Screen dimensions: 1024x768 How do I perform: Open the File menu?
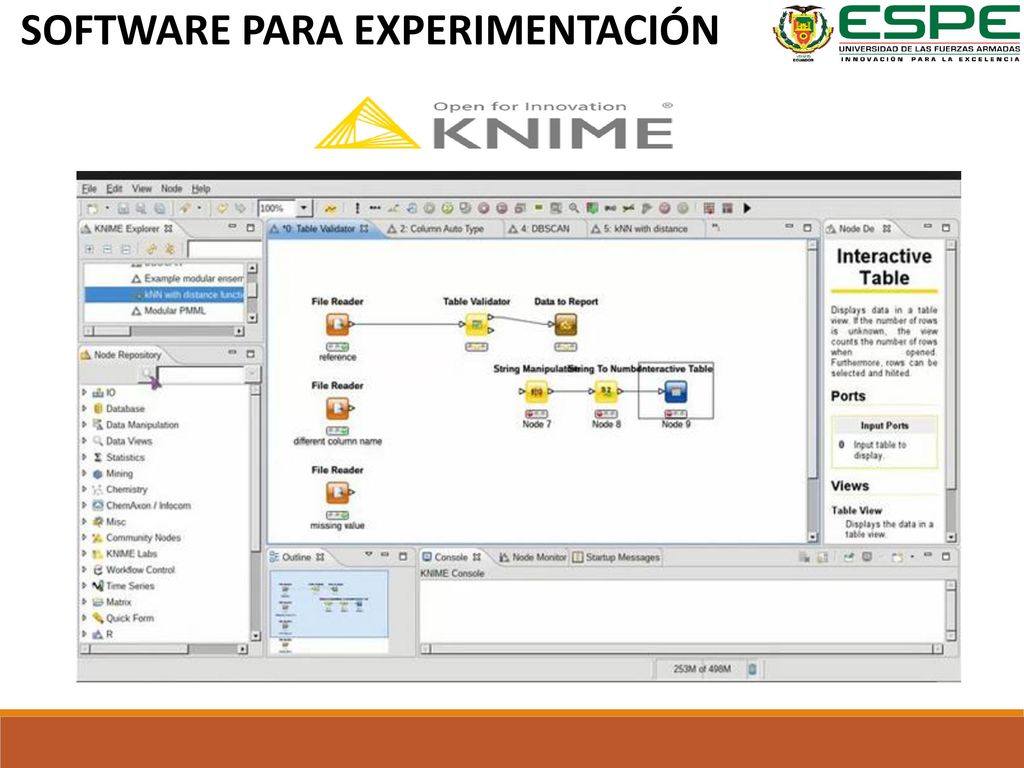pyautogui.click(x=89, y=189)
